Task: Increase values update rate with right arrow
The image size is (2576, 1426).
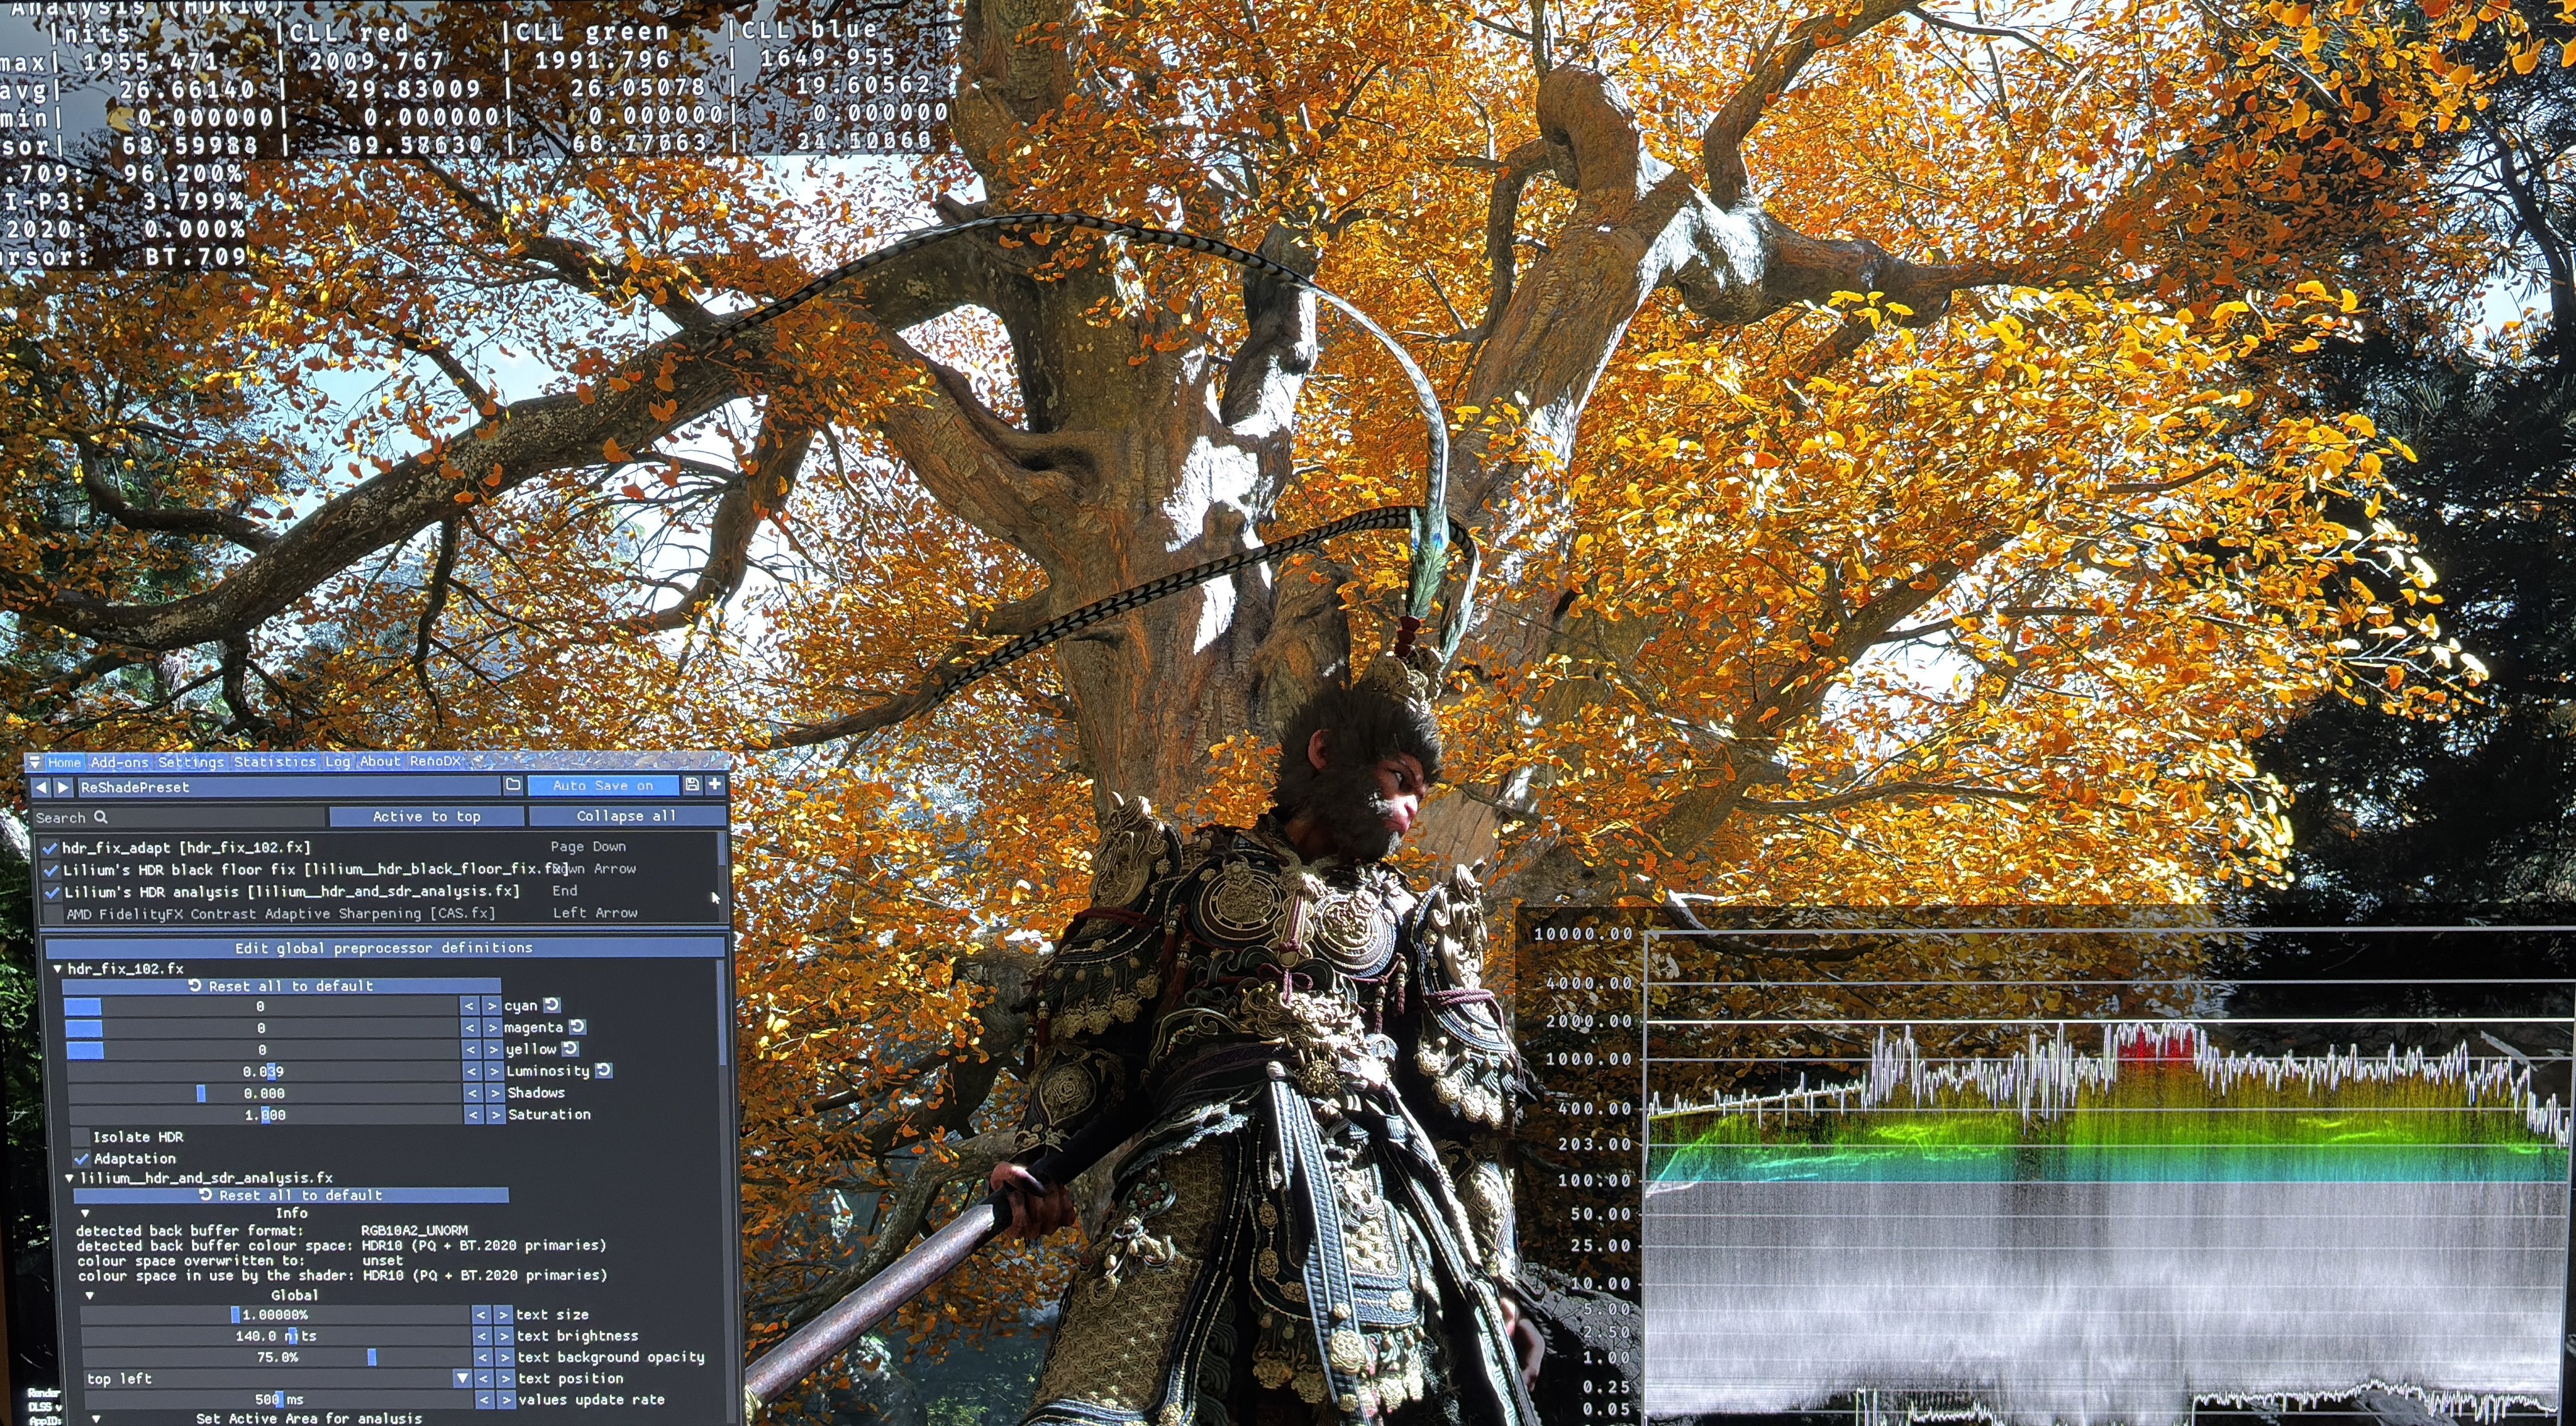Action: 507,1400
